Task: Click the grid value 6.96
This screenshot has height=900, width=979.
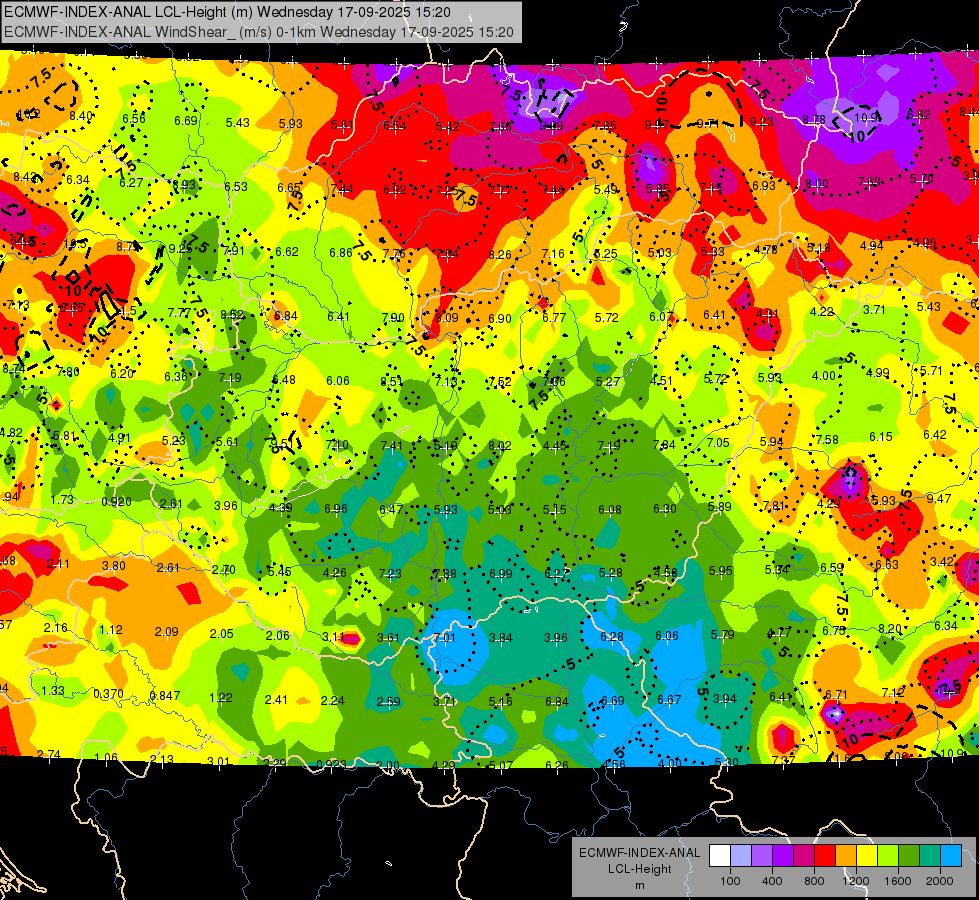Action: coord(336,508)
